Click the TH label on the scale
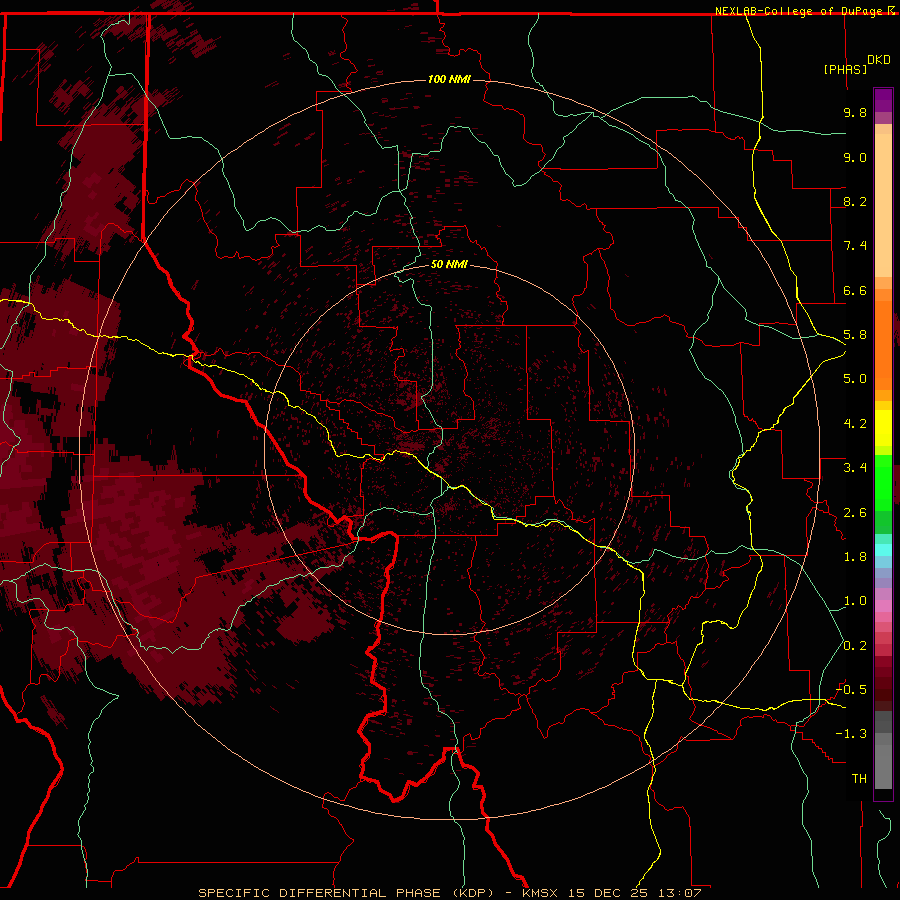This screenshot has height=900, width=900. point(859,779)
